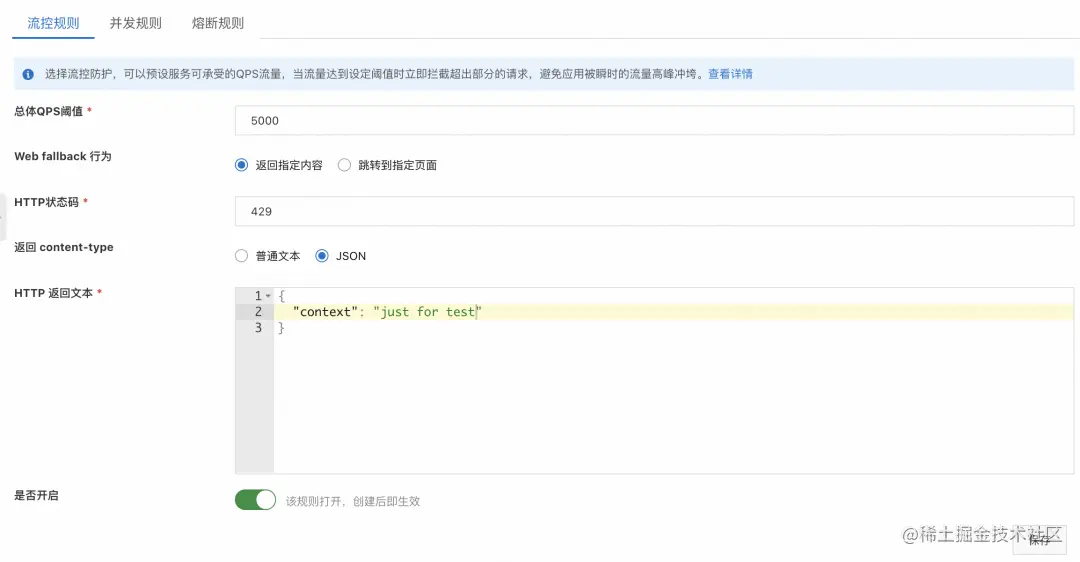The height and width of the screenshot is (562, 1080).
Task: Click line number 2 in editor gutter
Action: pos(258,312)
